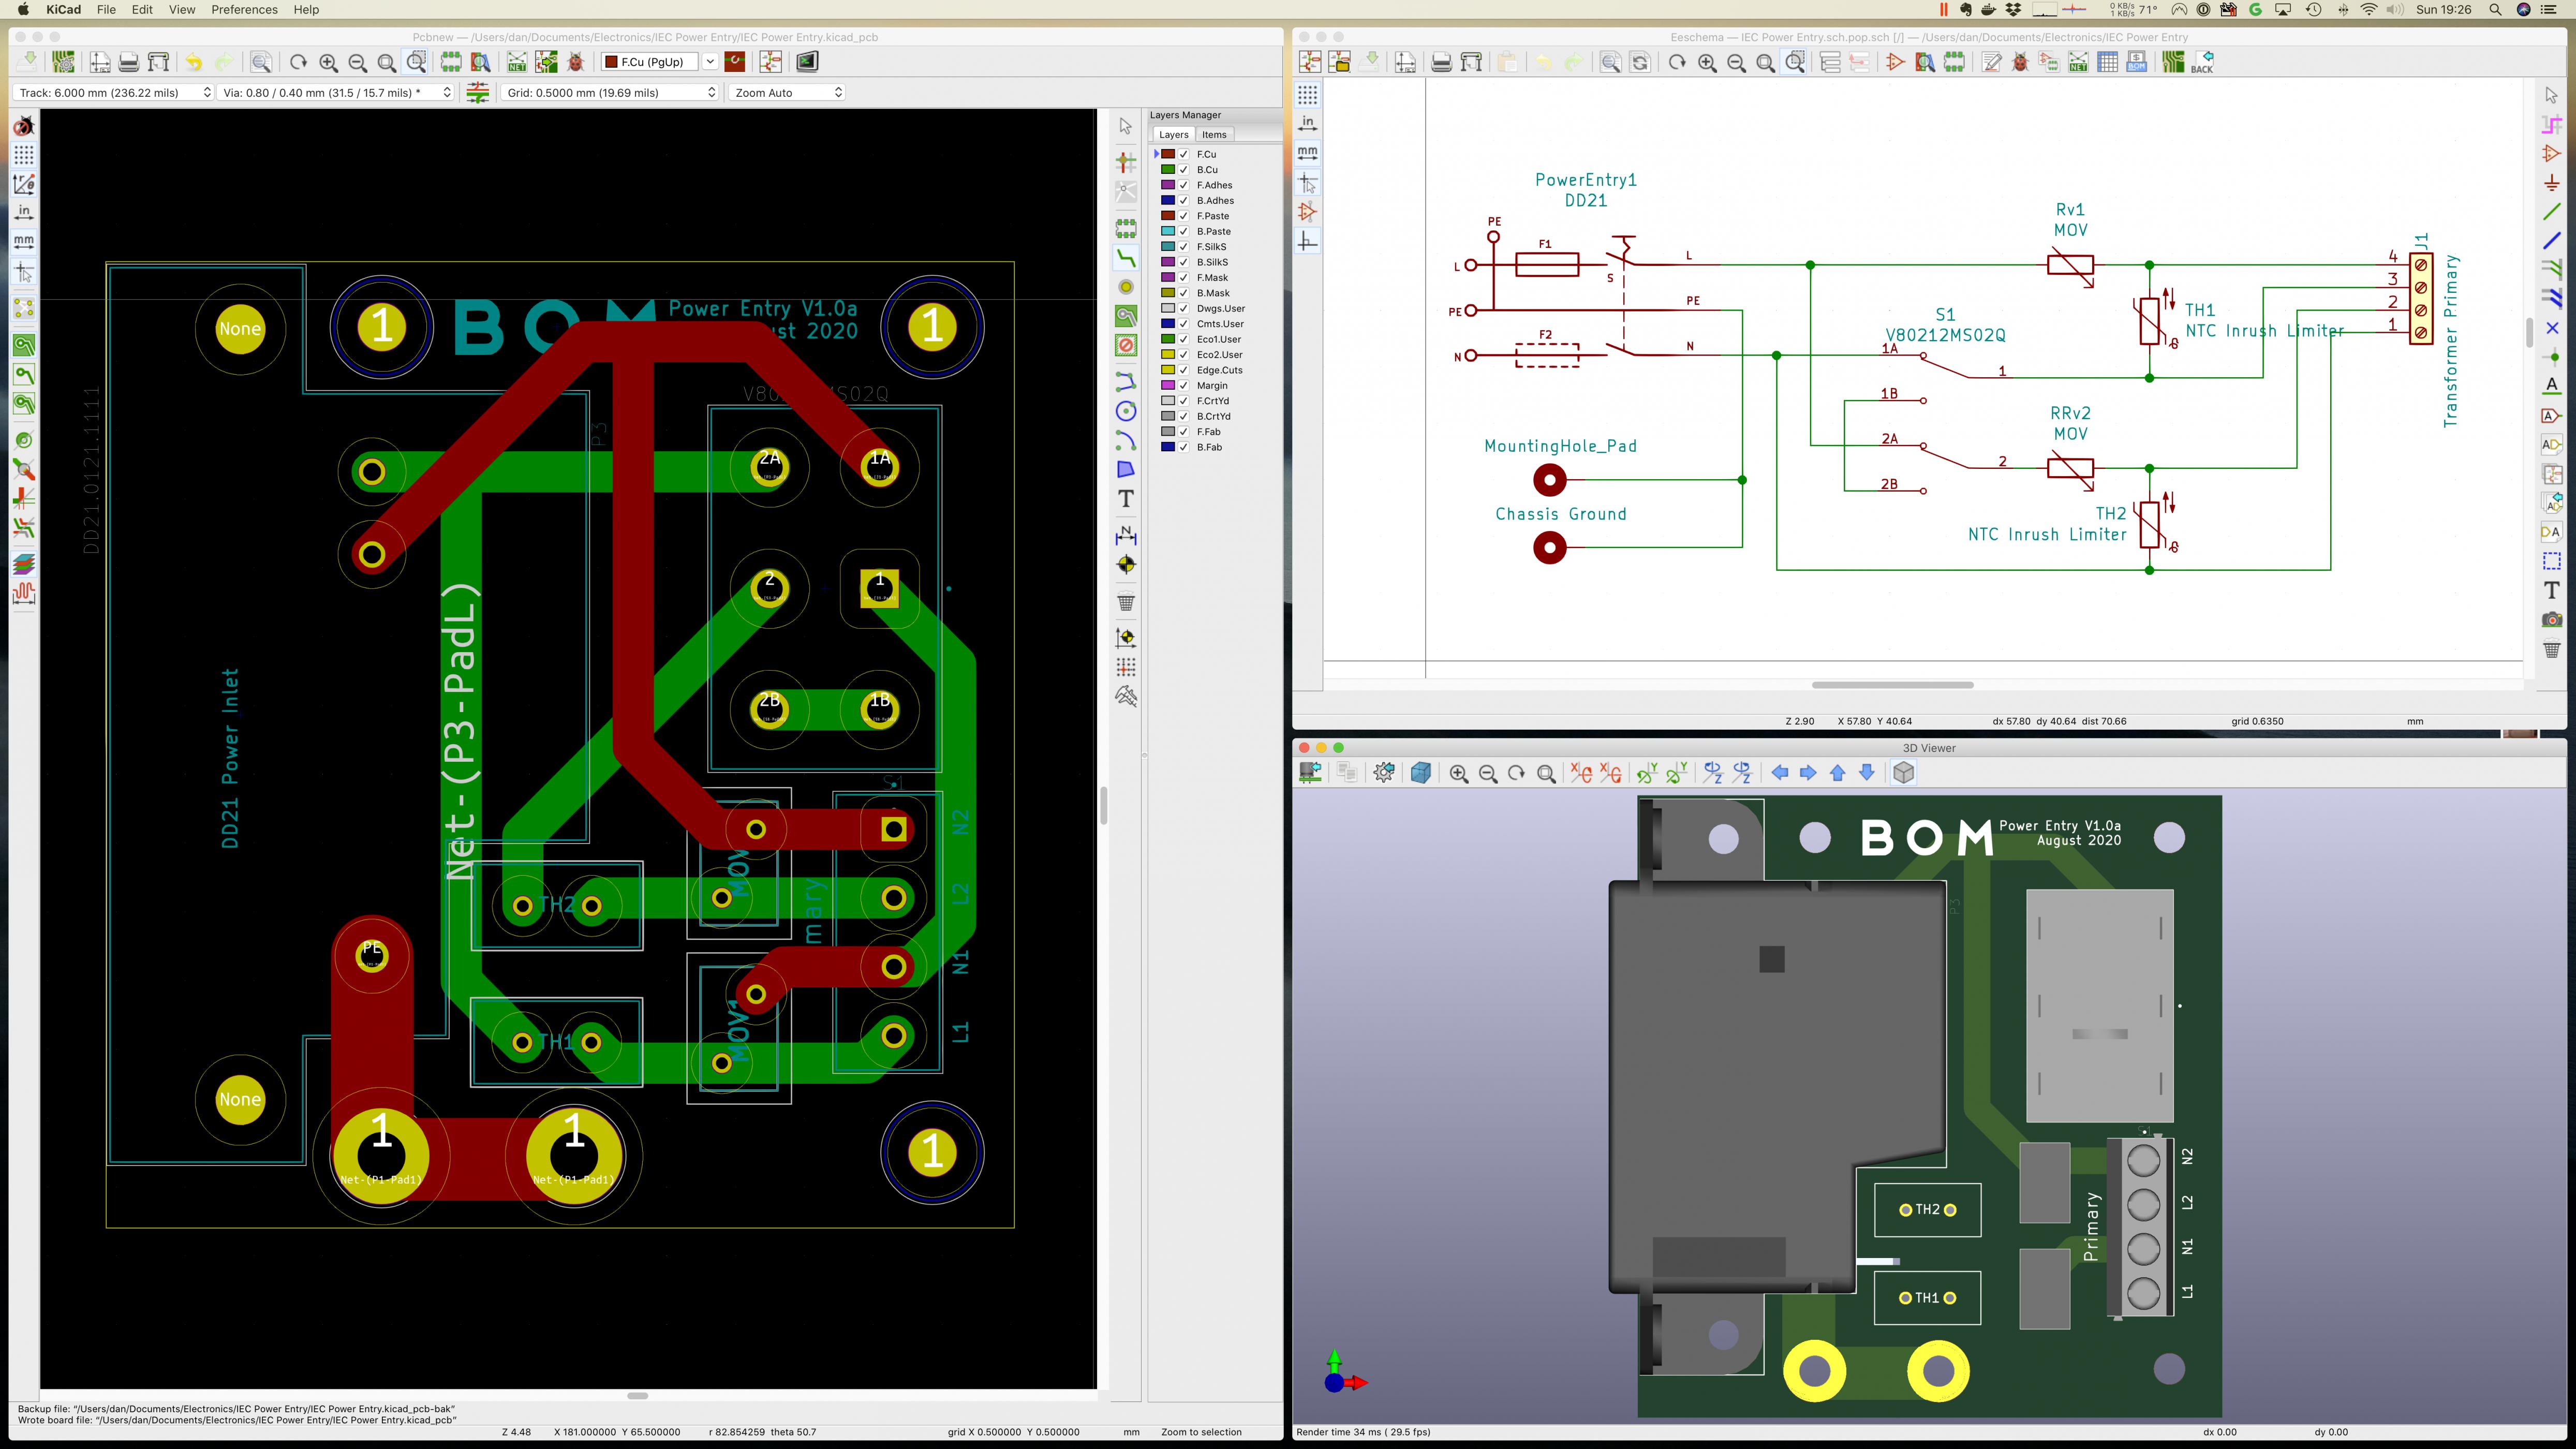
Task: Click Eco1.User color swatch in Layers Manager
Action: pos(1167,339)
